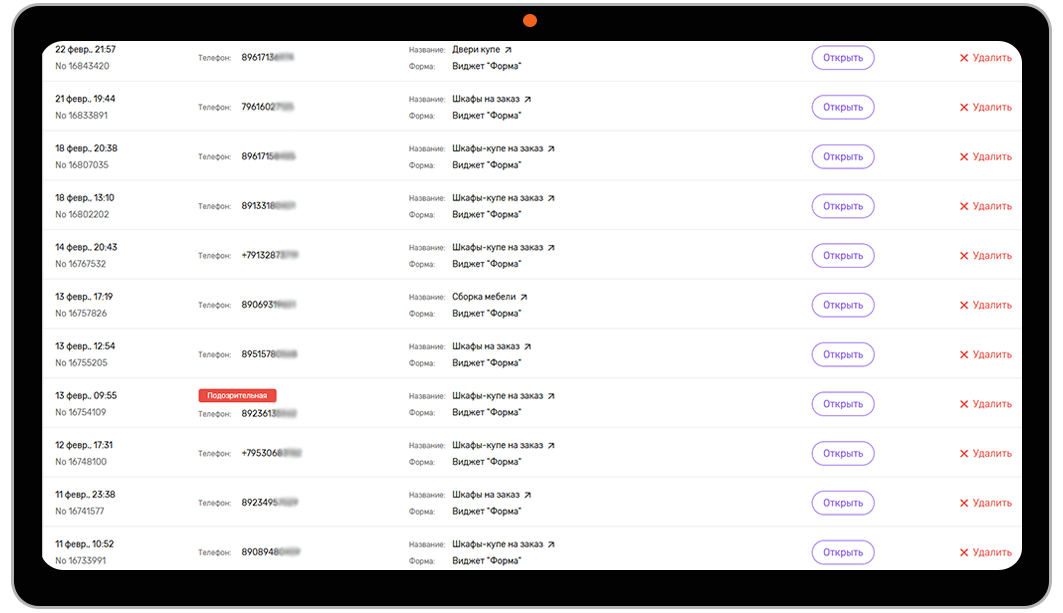Click the red X icon for request No 16843420
1063x613 pixels.
(964, 58)
